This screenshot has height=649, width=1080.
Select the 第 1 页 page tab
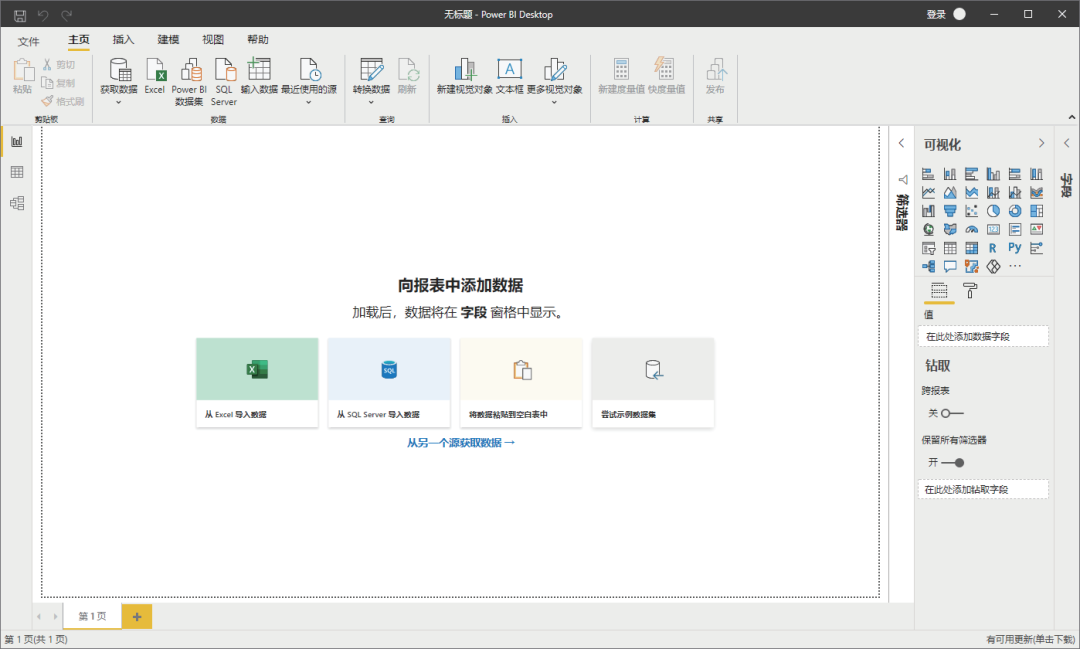pyautogui.click(x=92, y=617)
